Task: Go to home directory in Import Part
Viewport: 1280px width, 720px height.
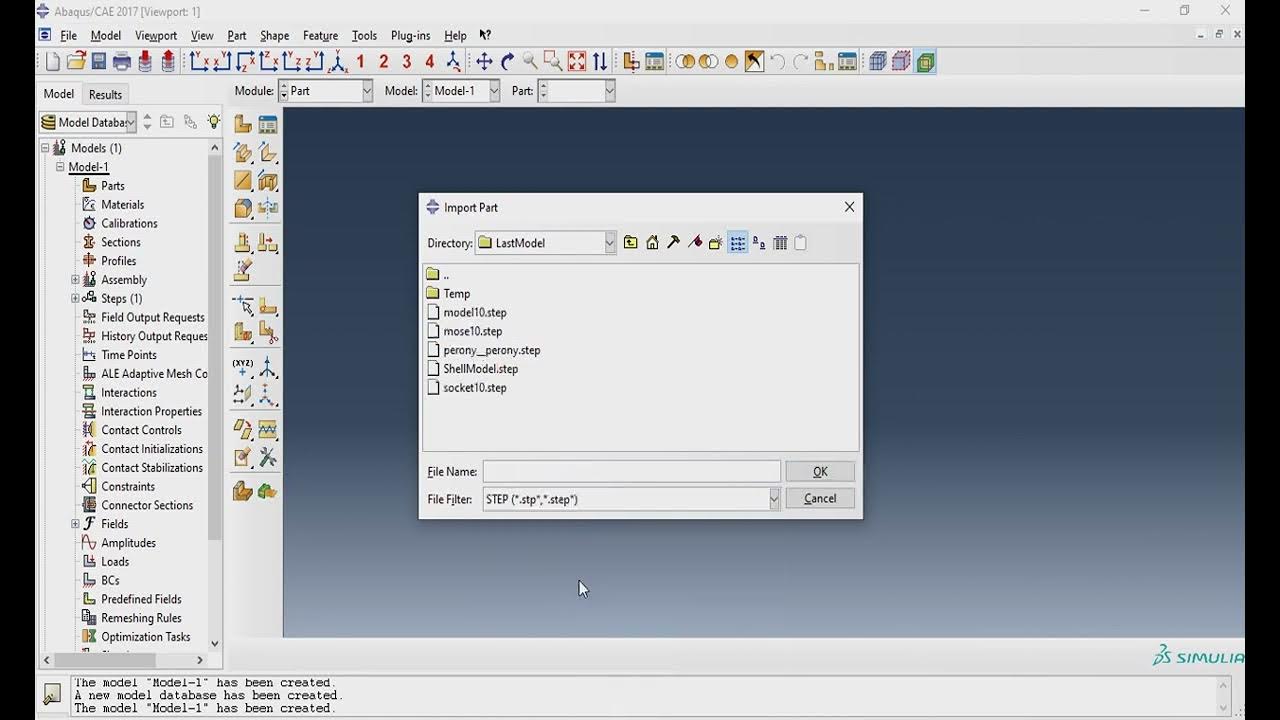Action: (652, 243)
